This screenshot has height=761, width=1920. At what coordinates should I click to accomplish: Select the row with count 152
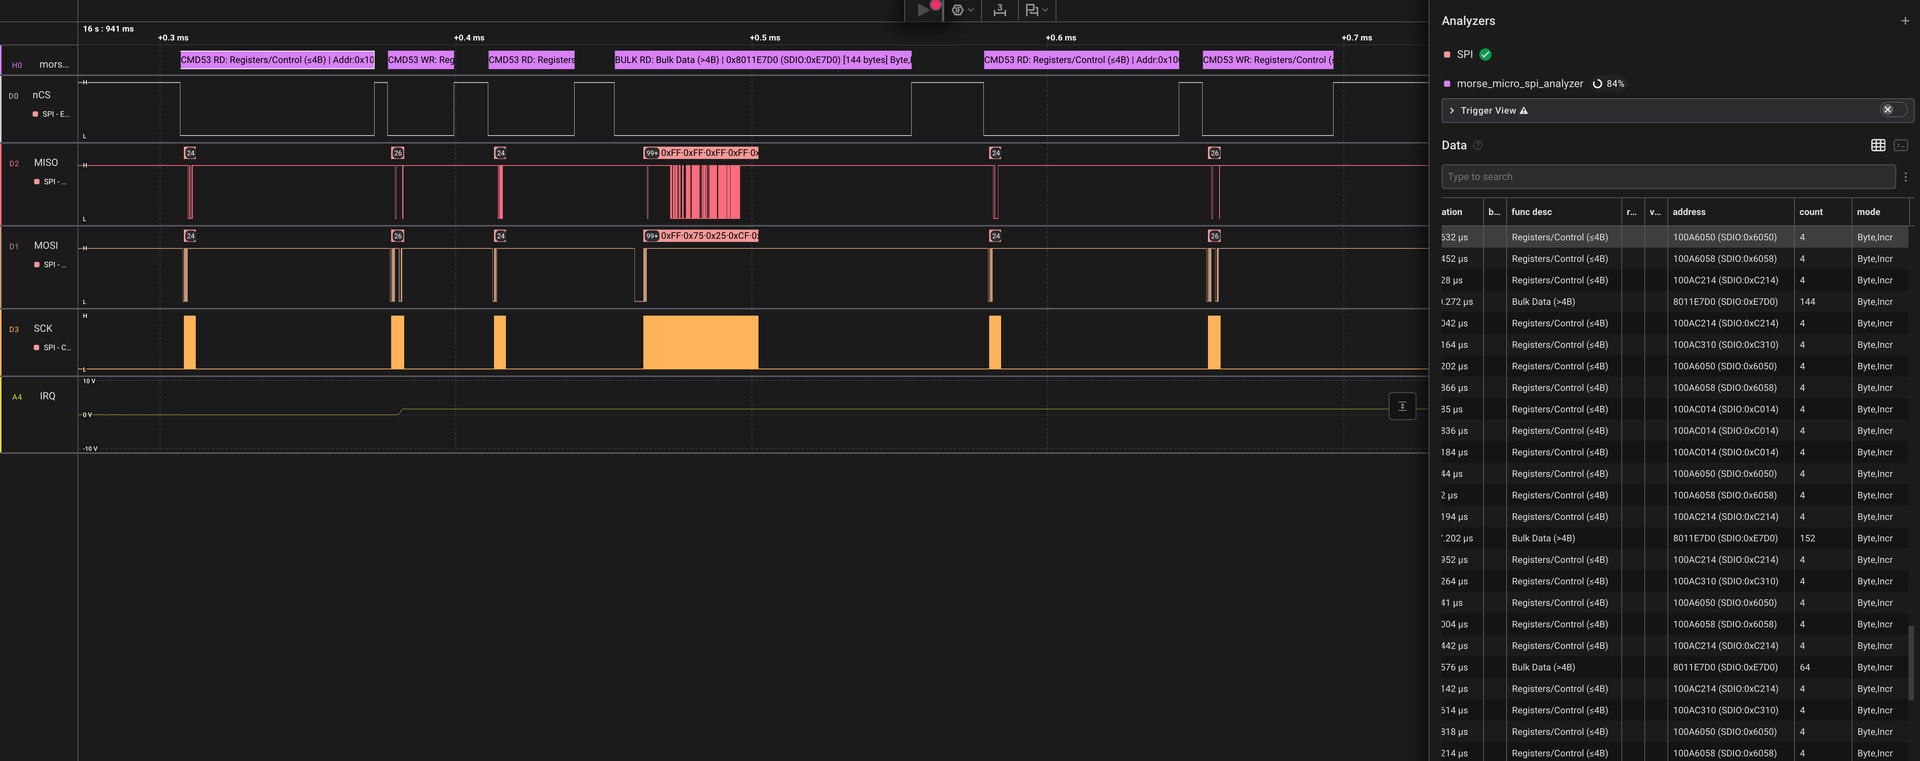(1674, 538)
